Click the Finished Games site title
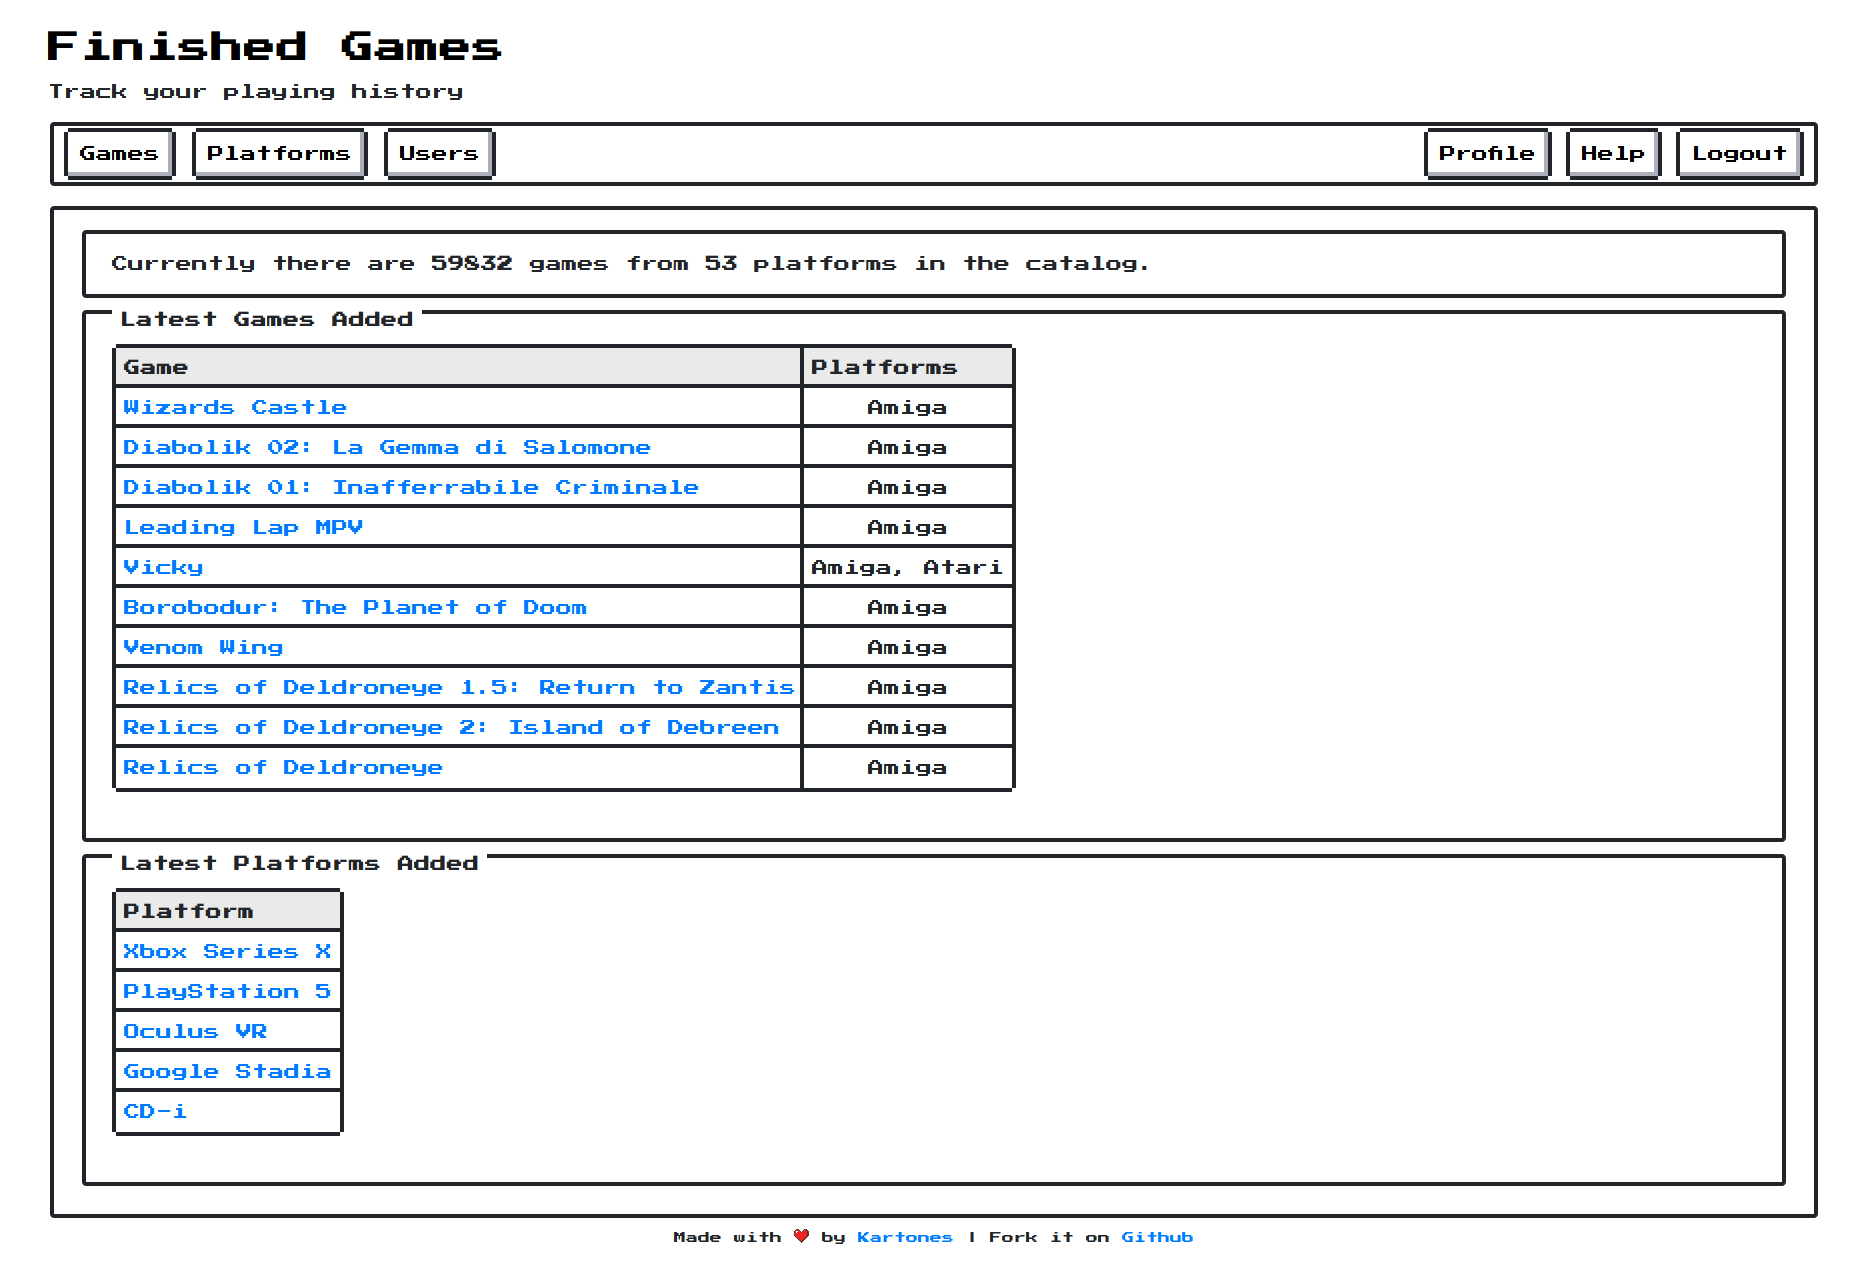Screen dimensions: 1868x1271 coord(274,47)
